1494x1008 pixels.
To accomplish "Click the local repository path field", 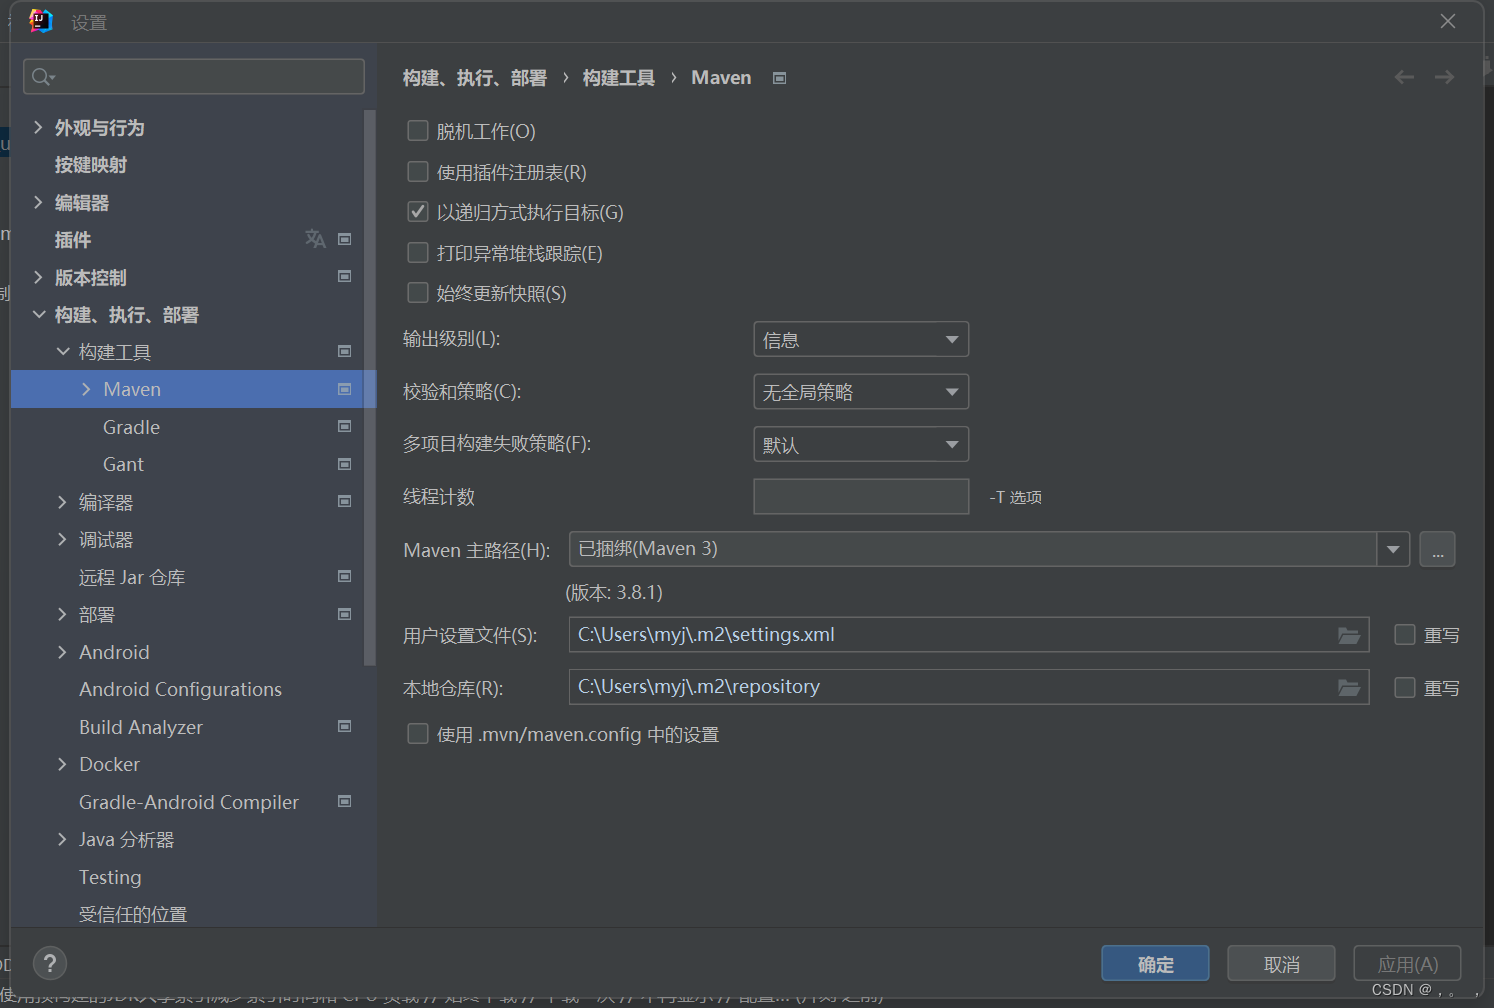I will (x=969, y=687).
